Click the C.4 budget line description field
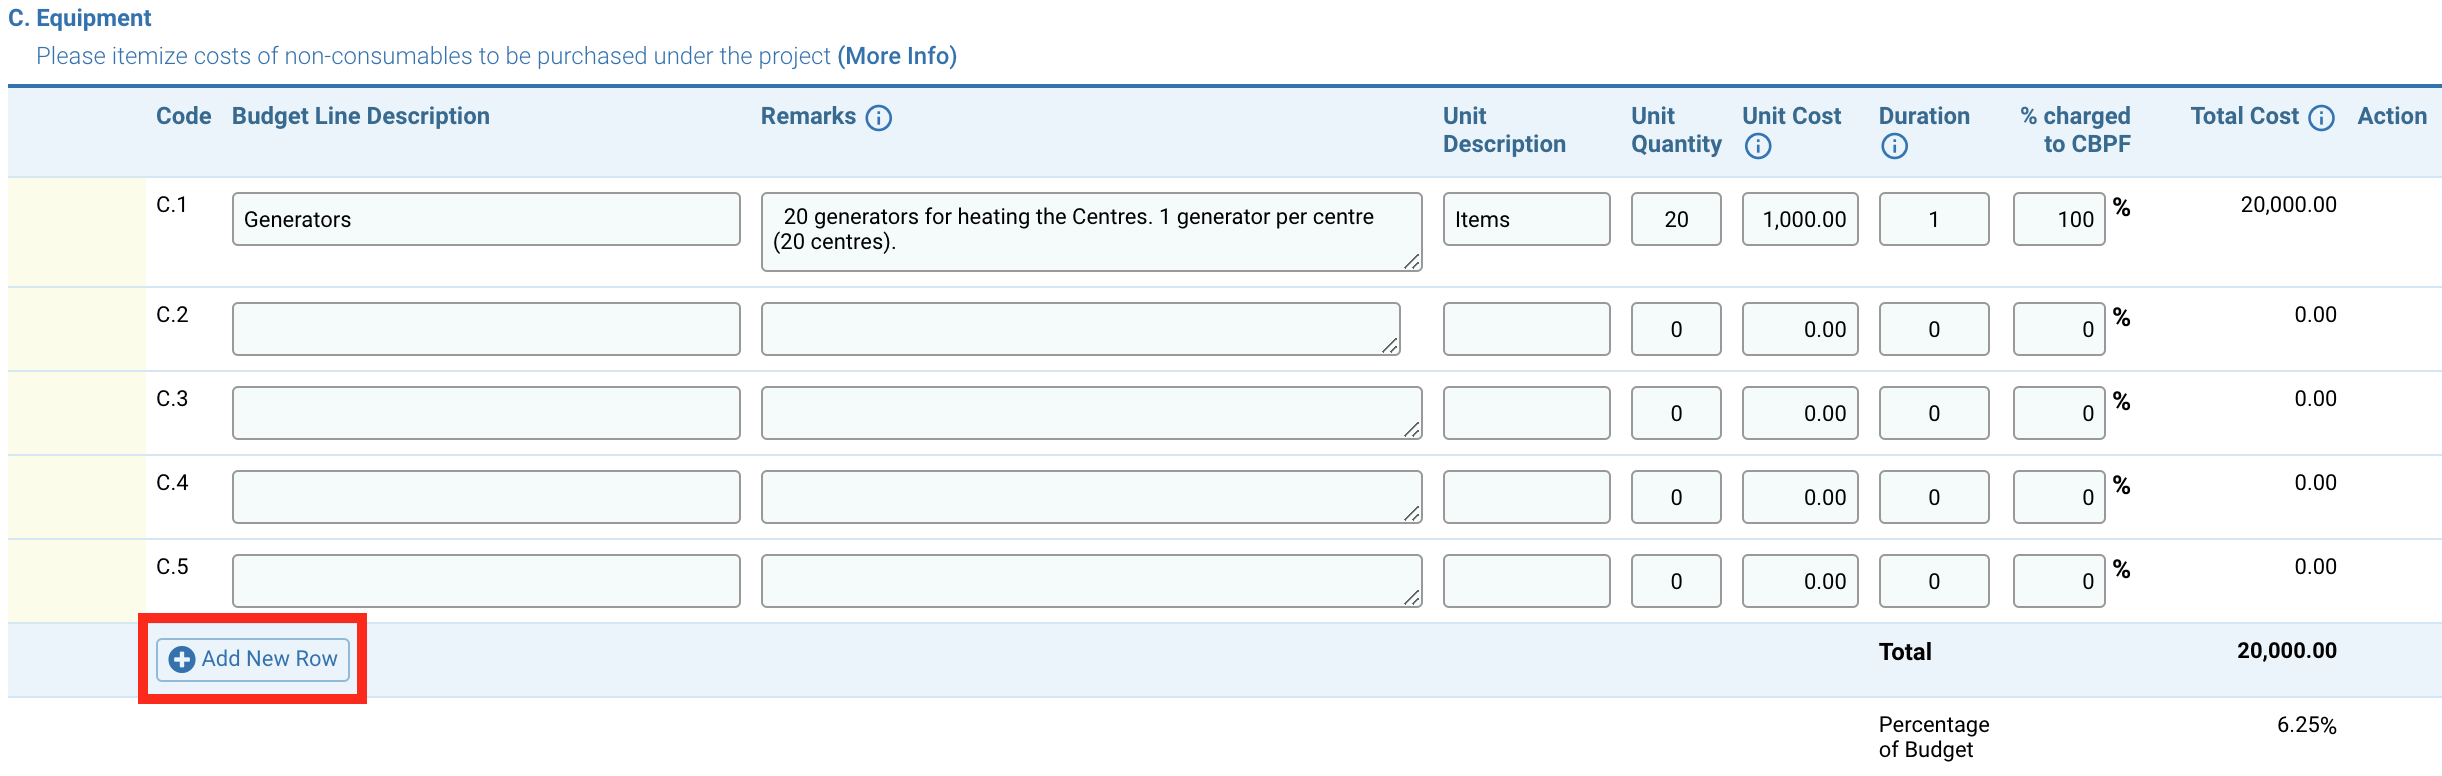 click(x=486, y=497)
